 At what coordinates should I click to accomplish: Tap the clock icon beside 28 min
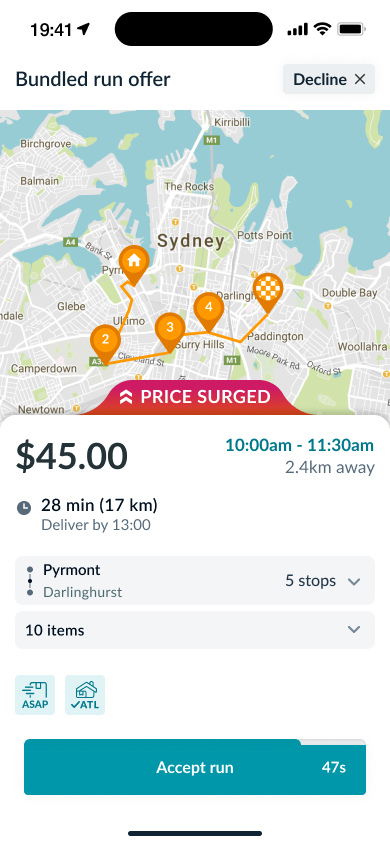[24, 508]
